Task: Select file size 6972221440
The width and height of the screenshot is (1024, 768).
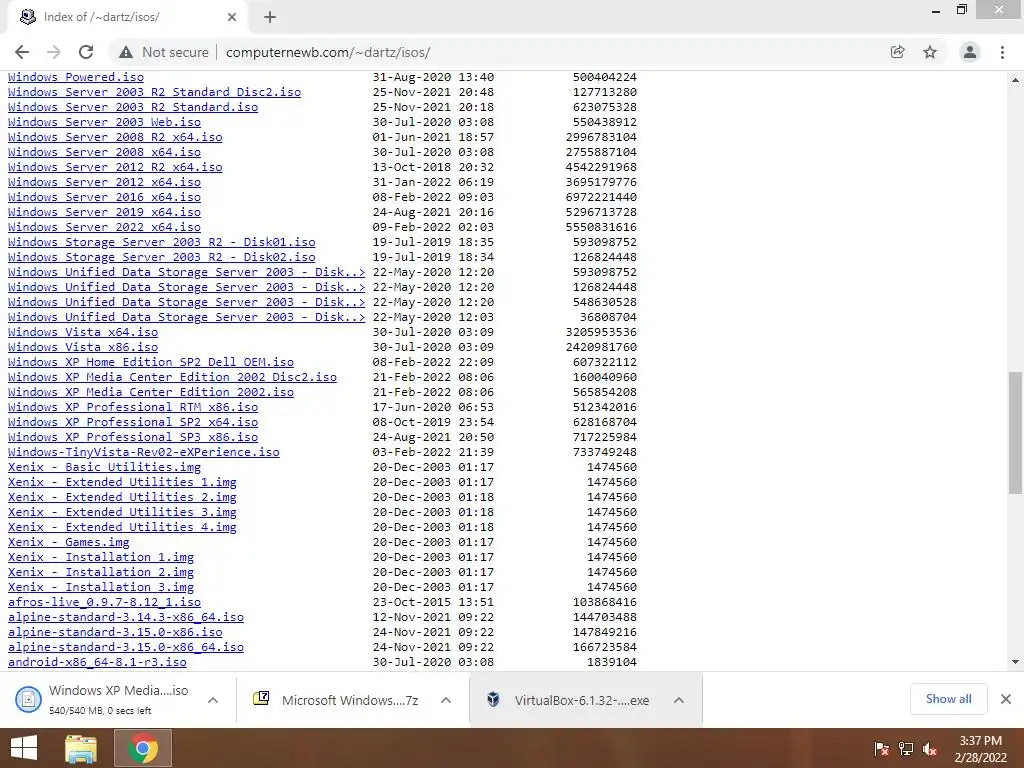Action: click(601, 197)
